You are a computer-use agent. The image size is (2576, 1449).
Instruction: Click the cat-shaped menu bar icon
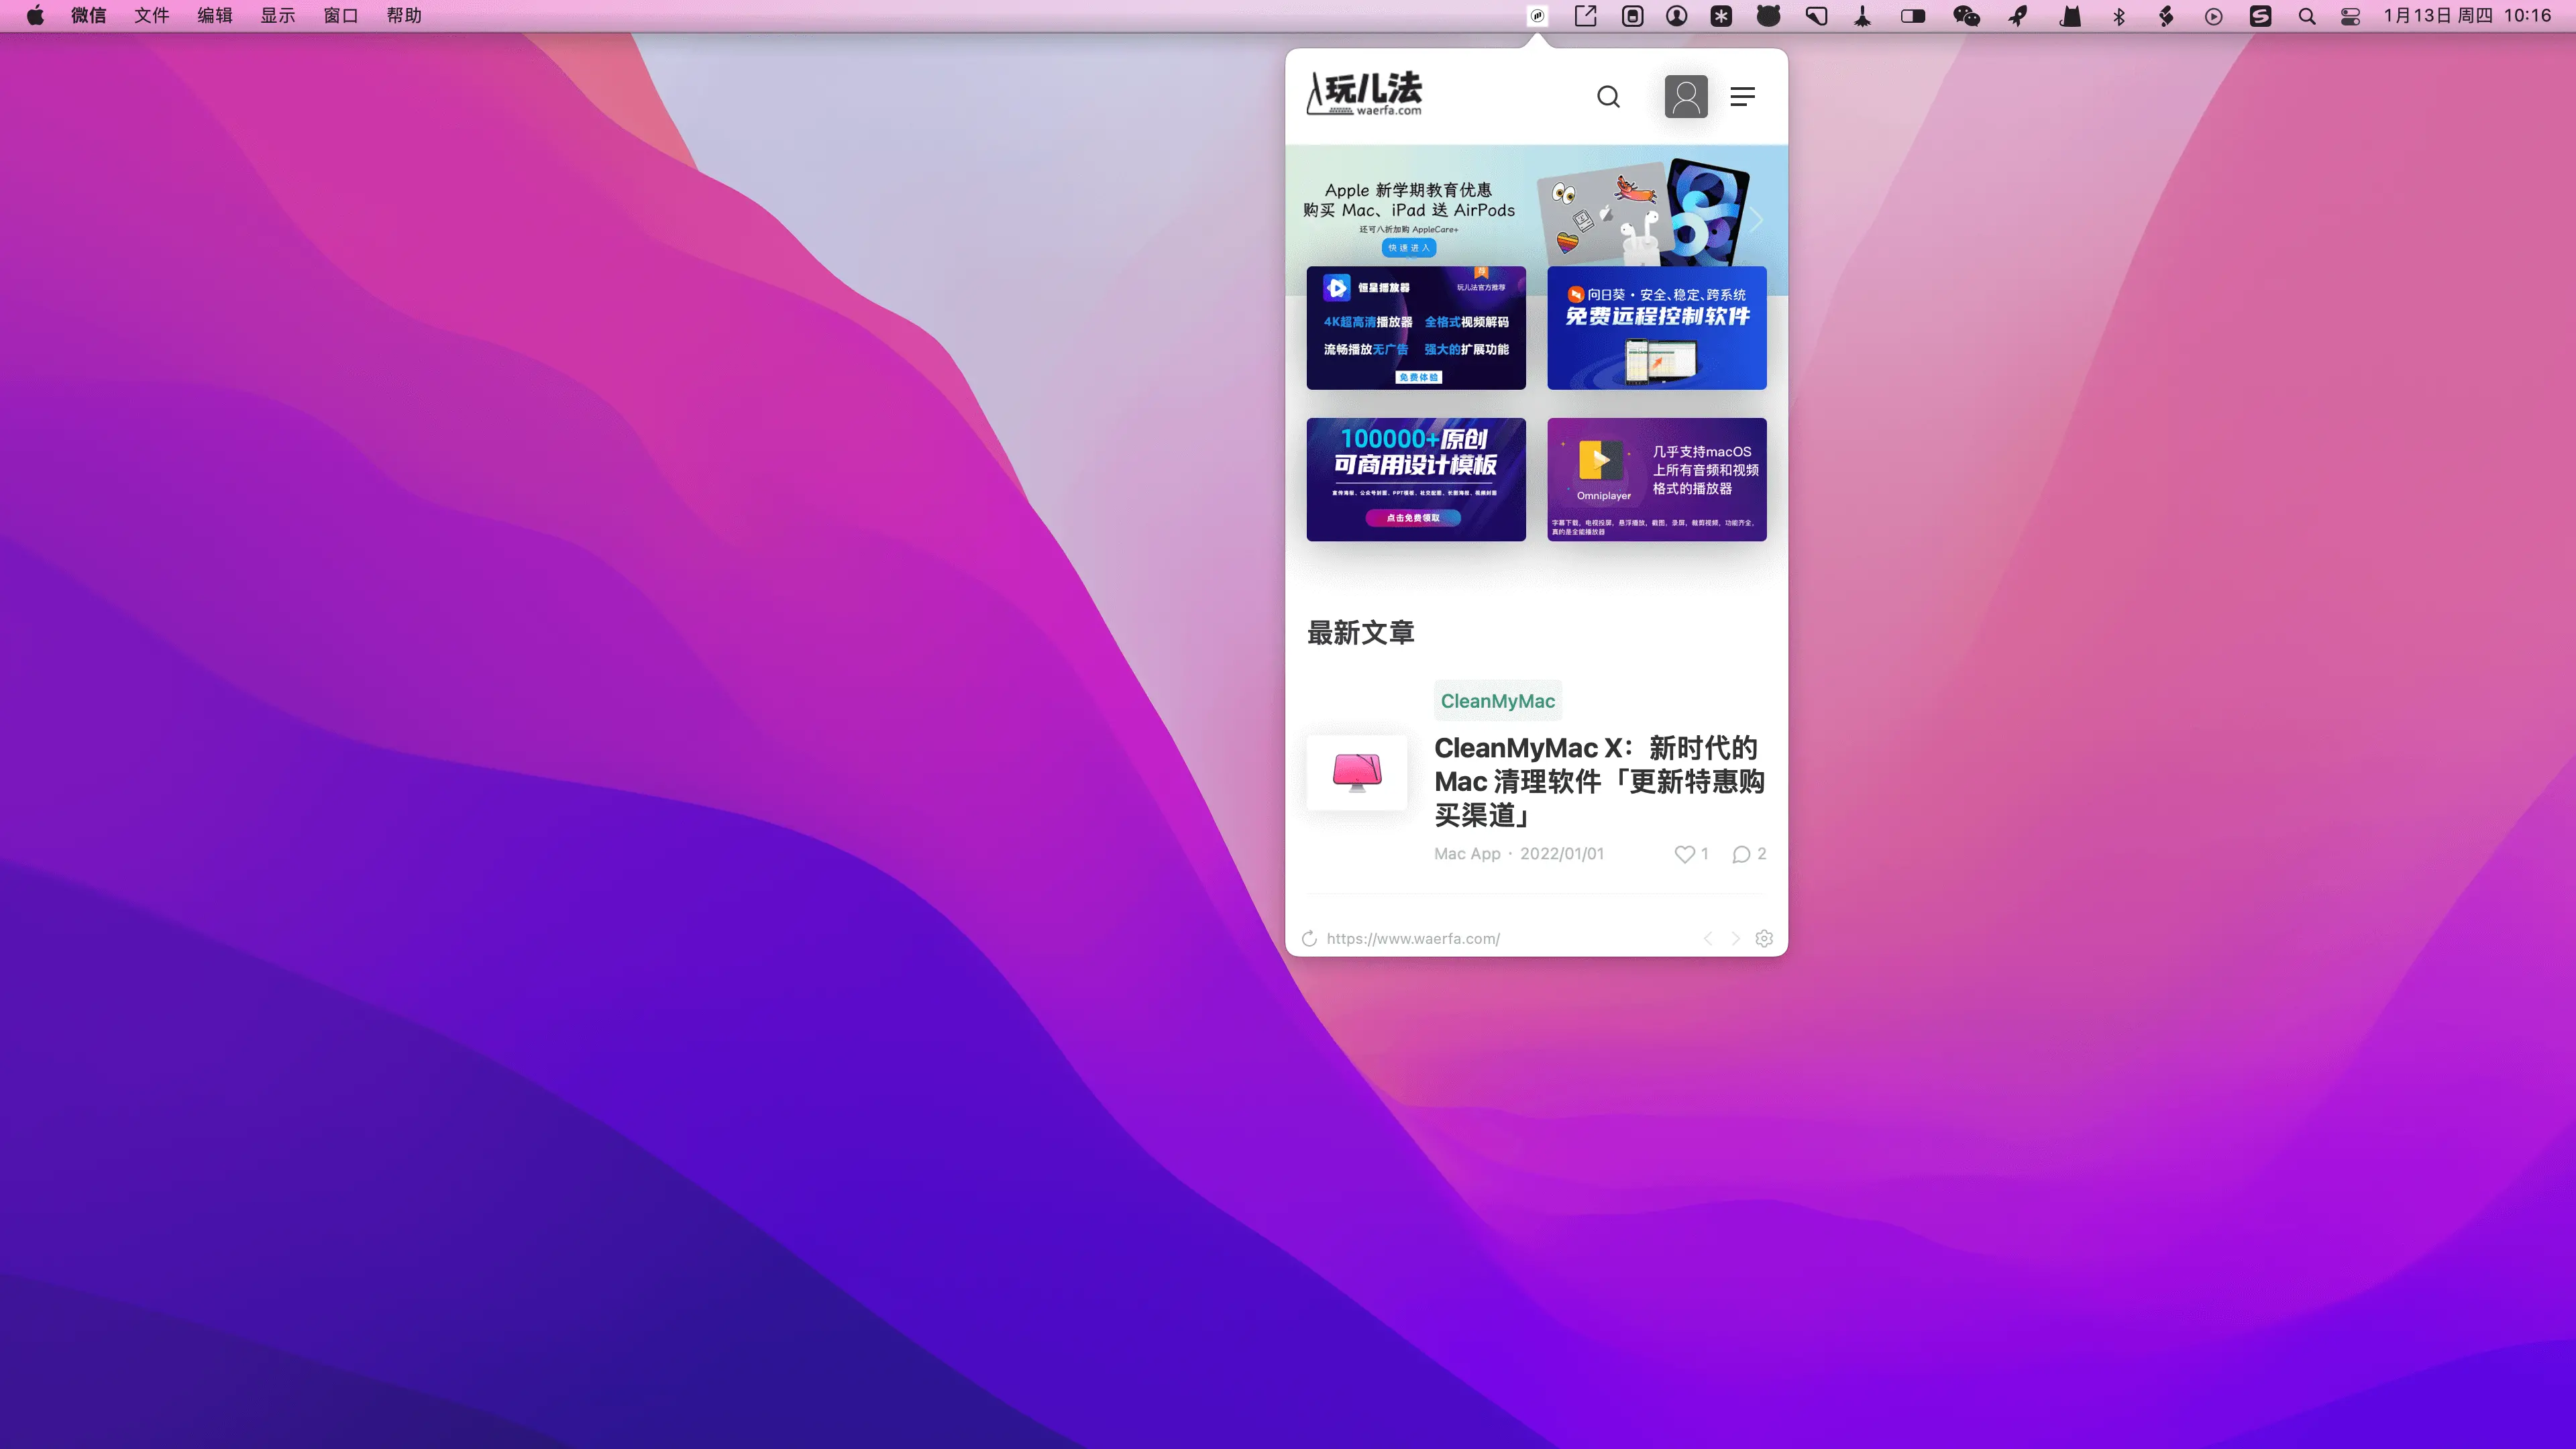coord(2070,16)
